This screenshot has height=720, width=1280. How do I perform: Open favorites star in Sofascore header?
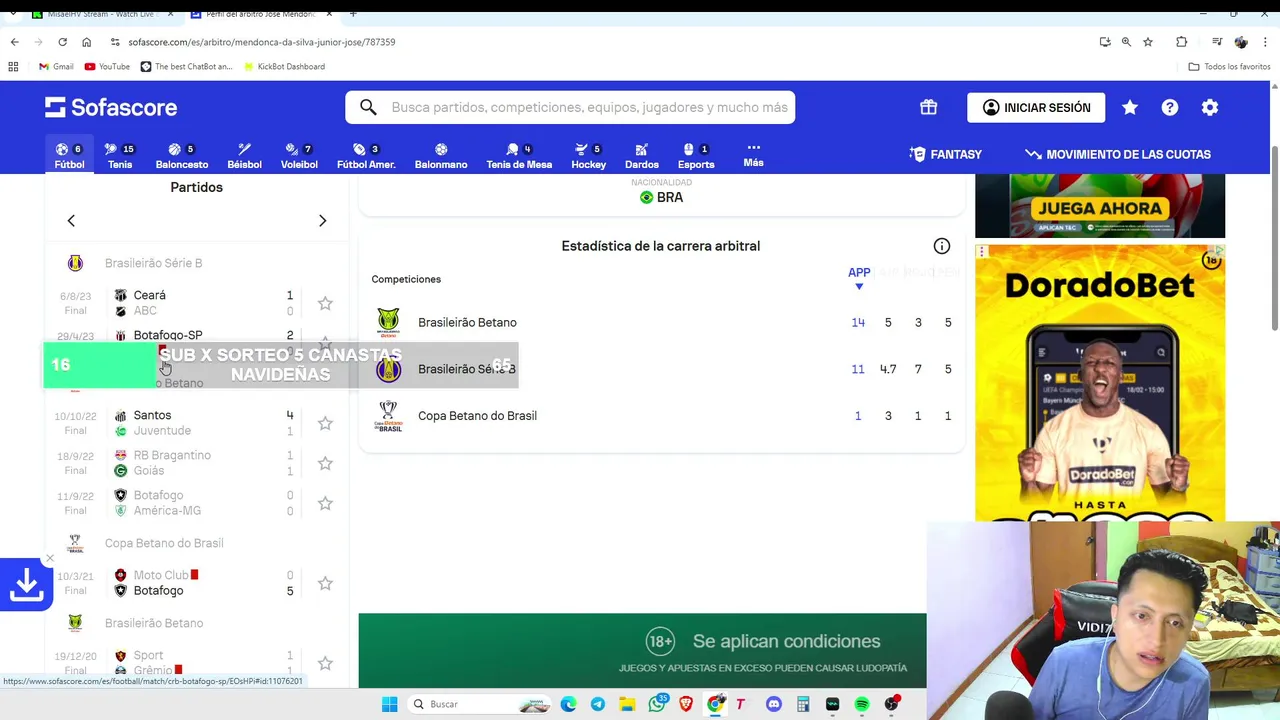pos(1130,107)
